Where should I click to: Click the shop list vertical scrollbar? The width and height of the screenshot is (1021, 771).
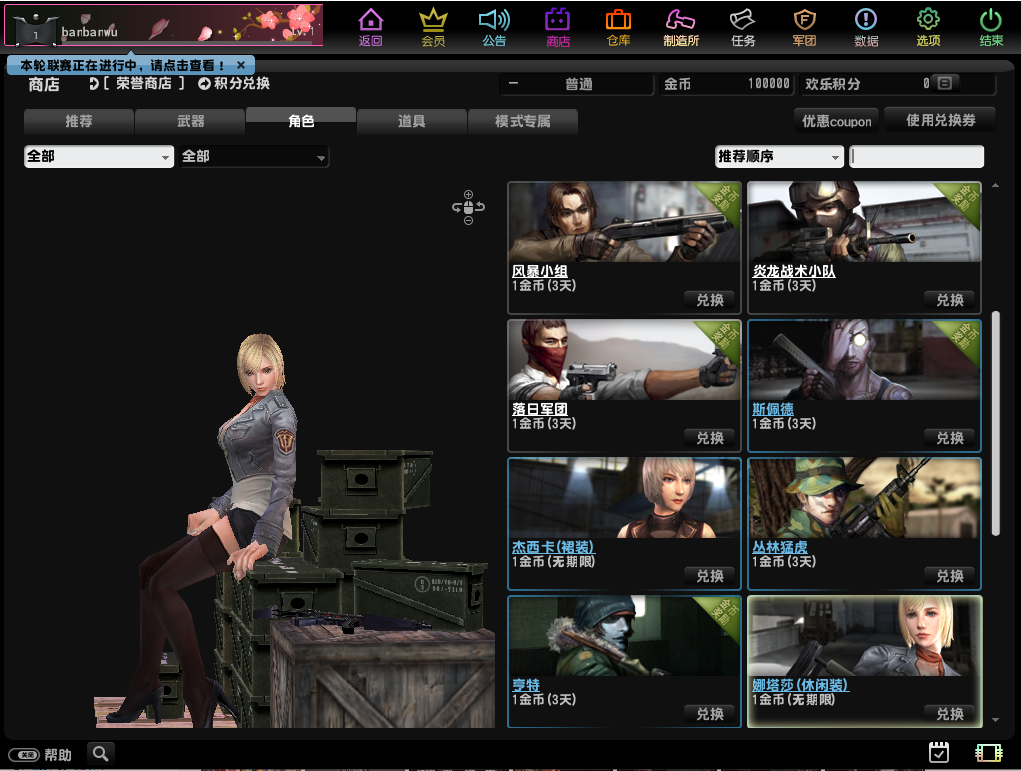coord(995,422)
